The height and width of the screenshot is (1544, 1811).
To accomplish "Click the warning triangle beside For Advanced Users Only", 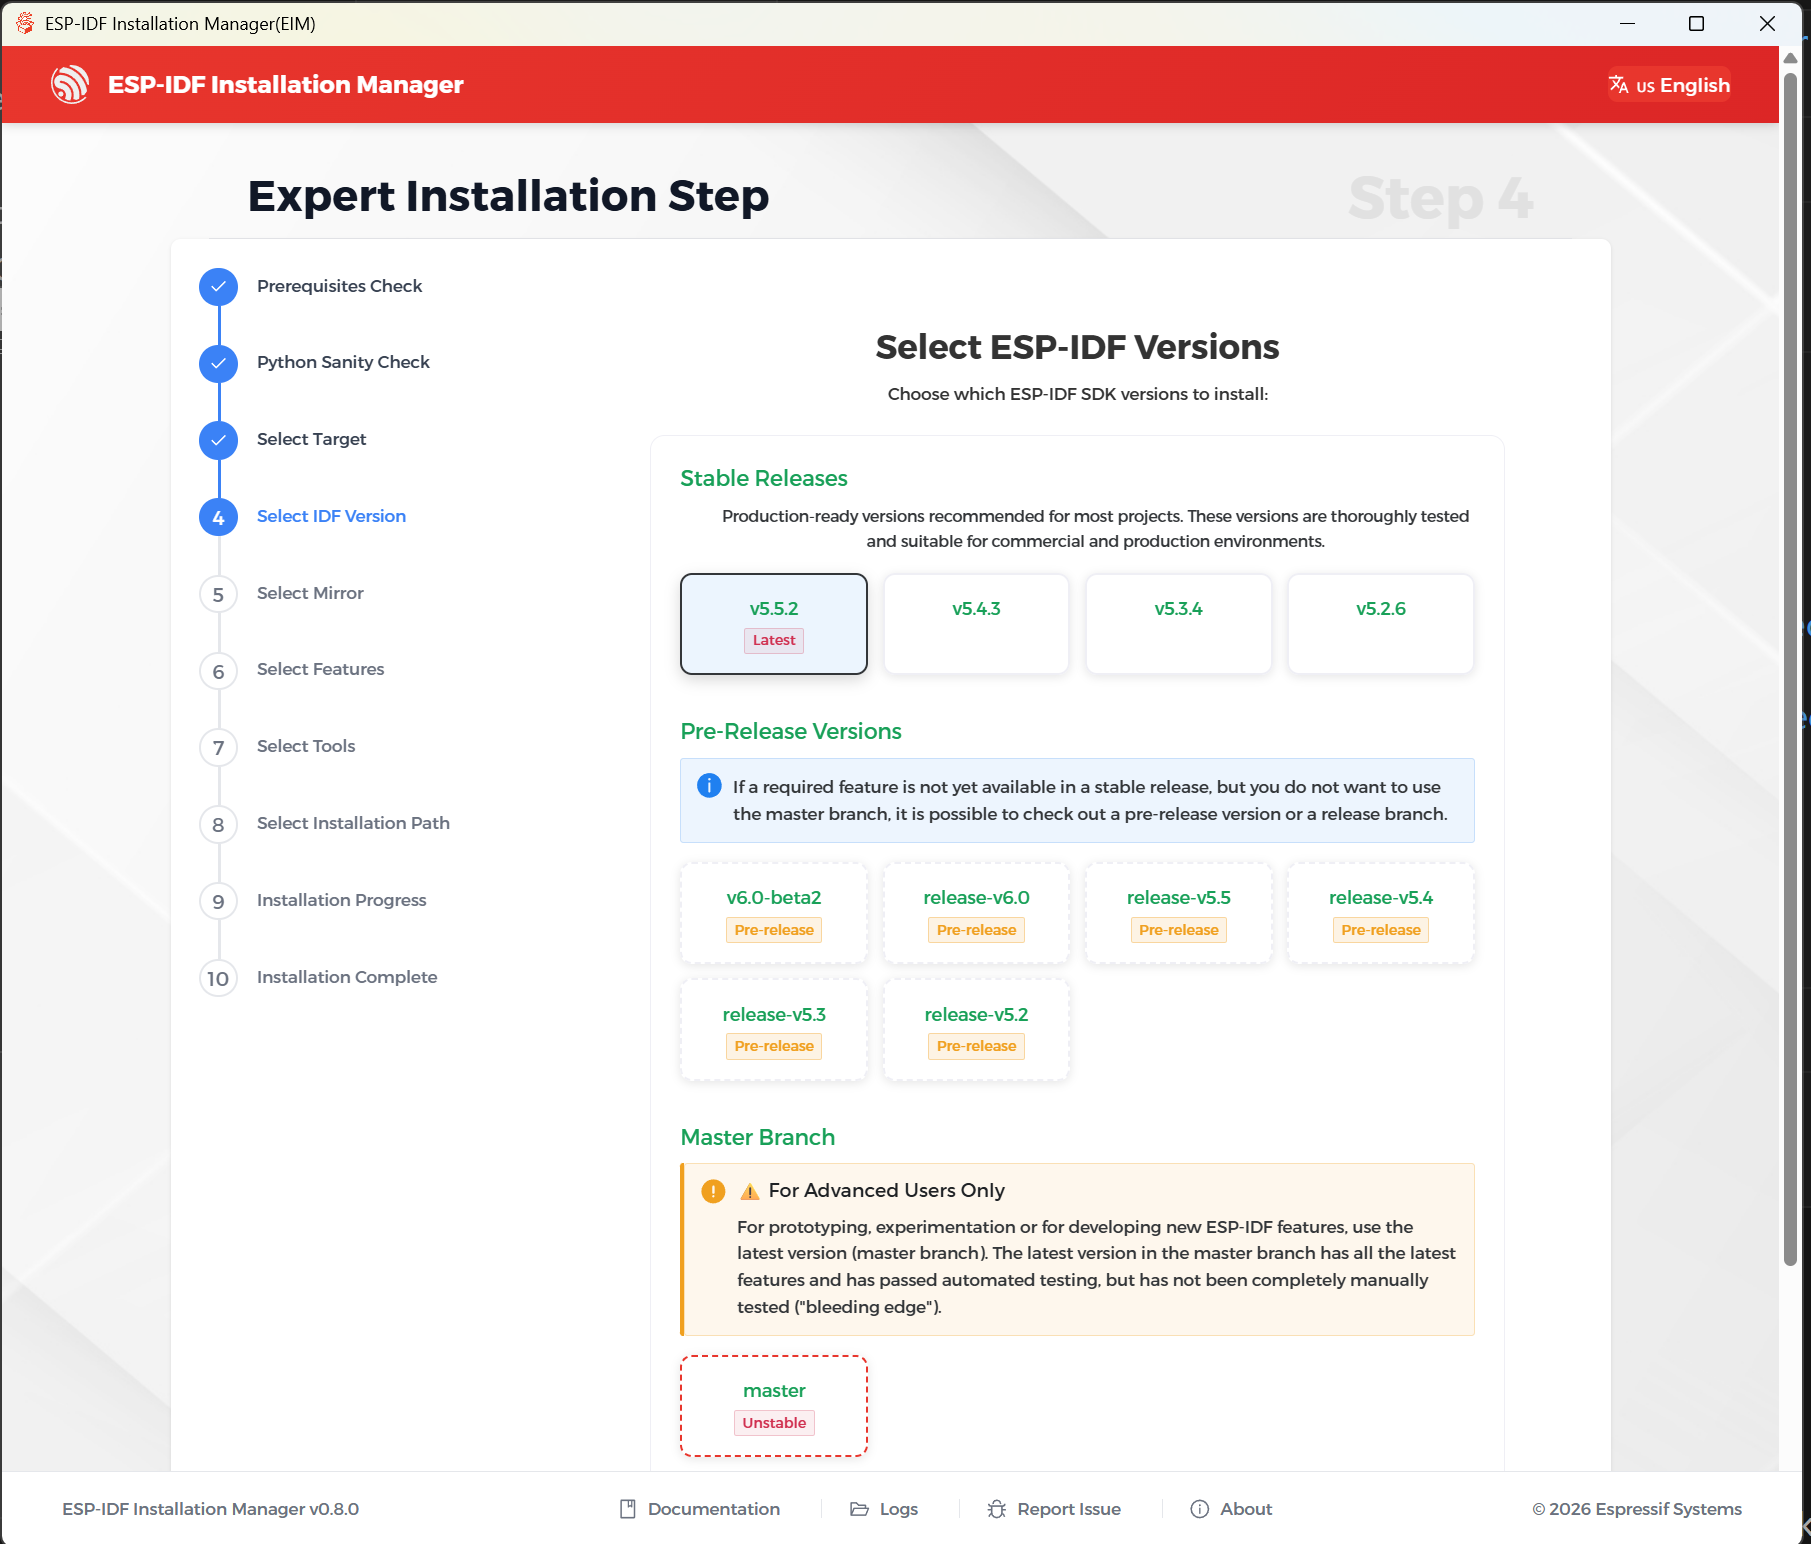I will (750, 1192).
